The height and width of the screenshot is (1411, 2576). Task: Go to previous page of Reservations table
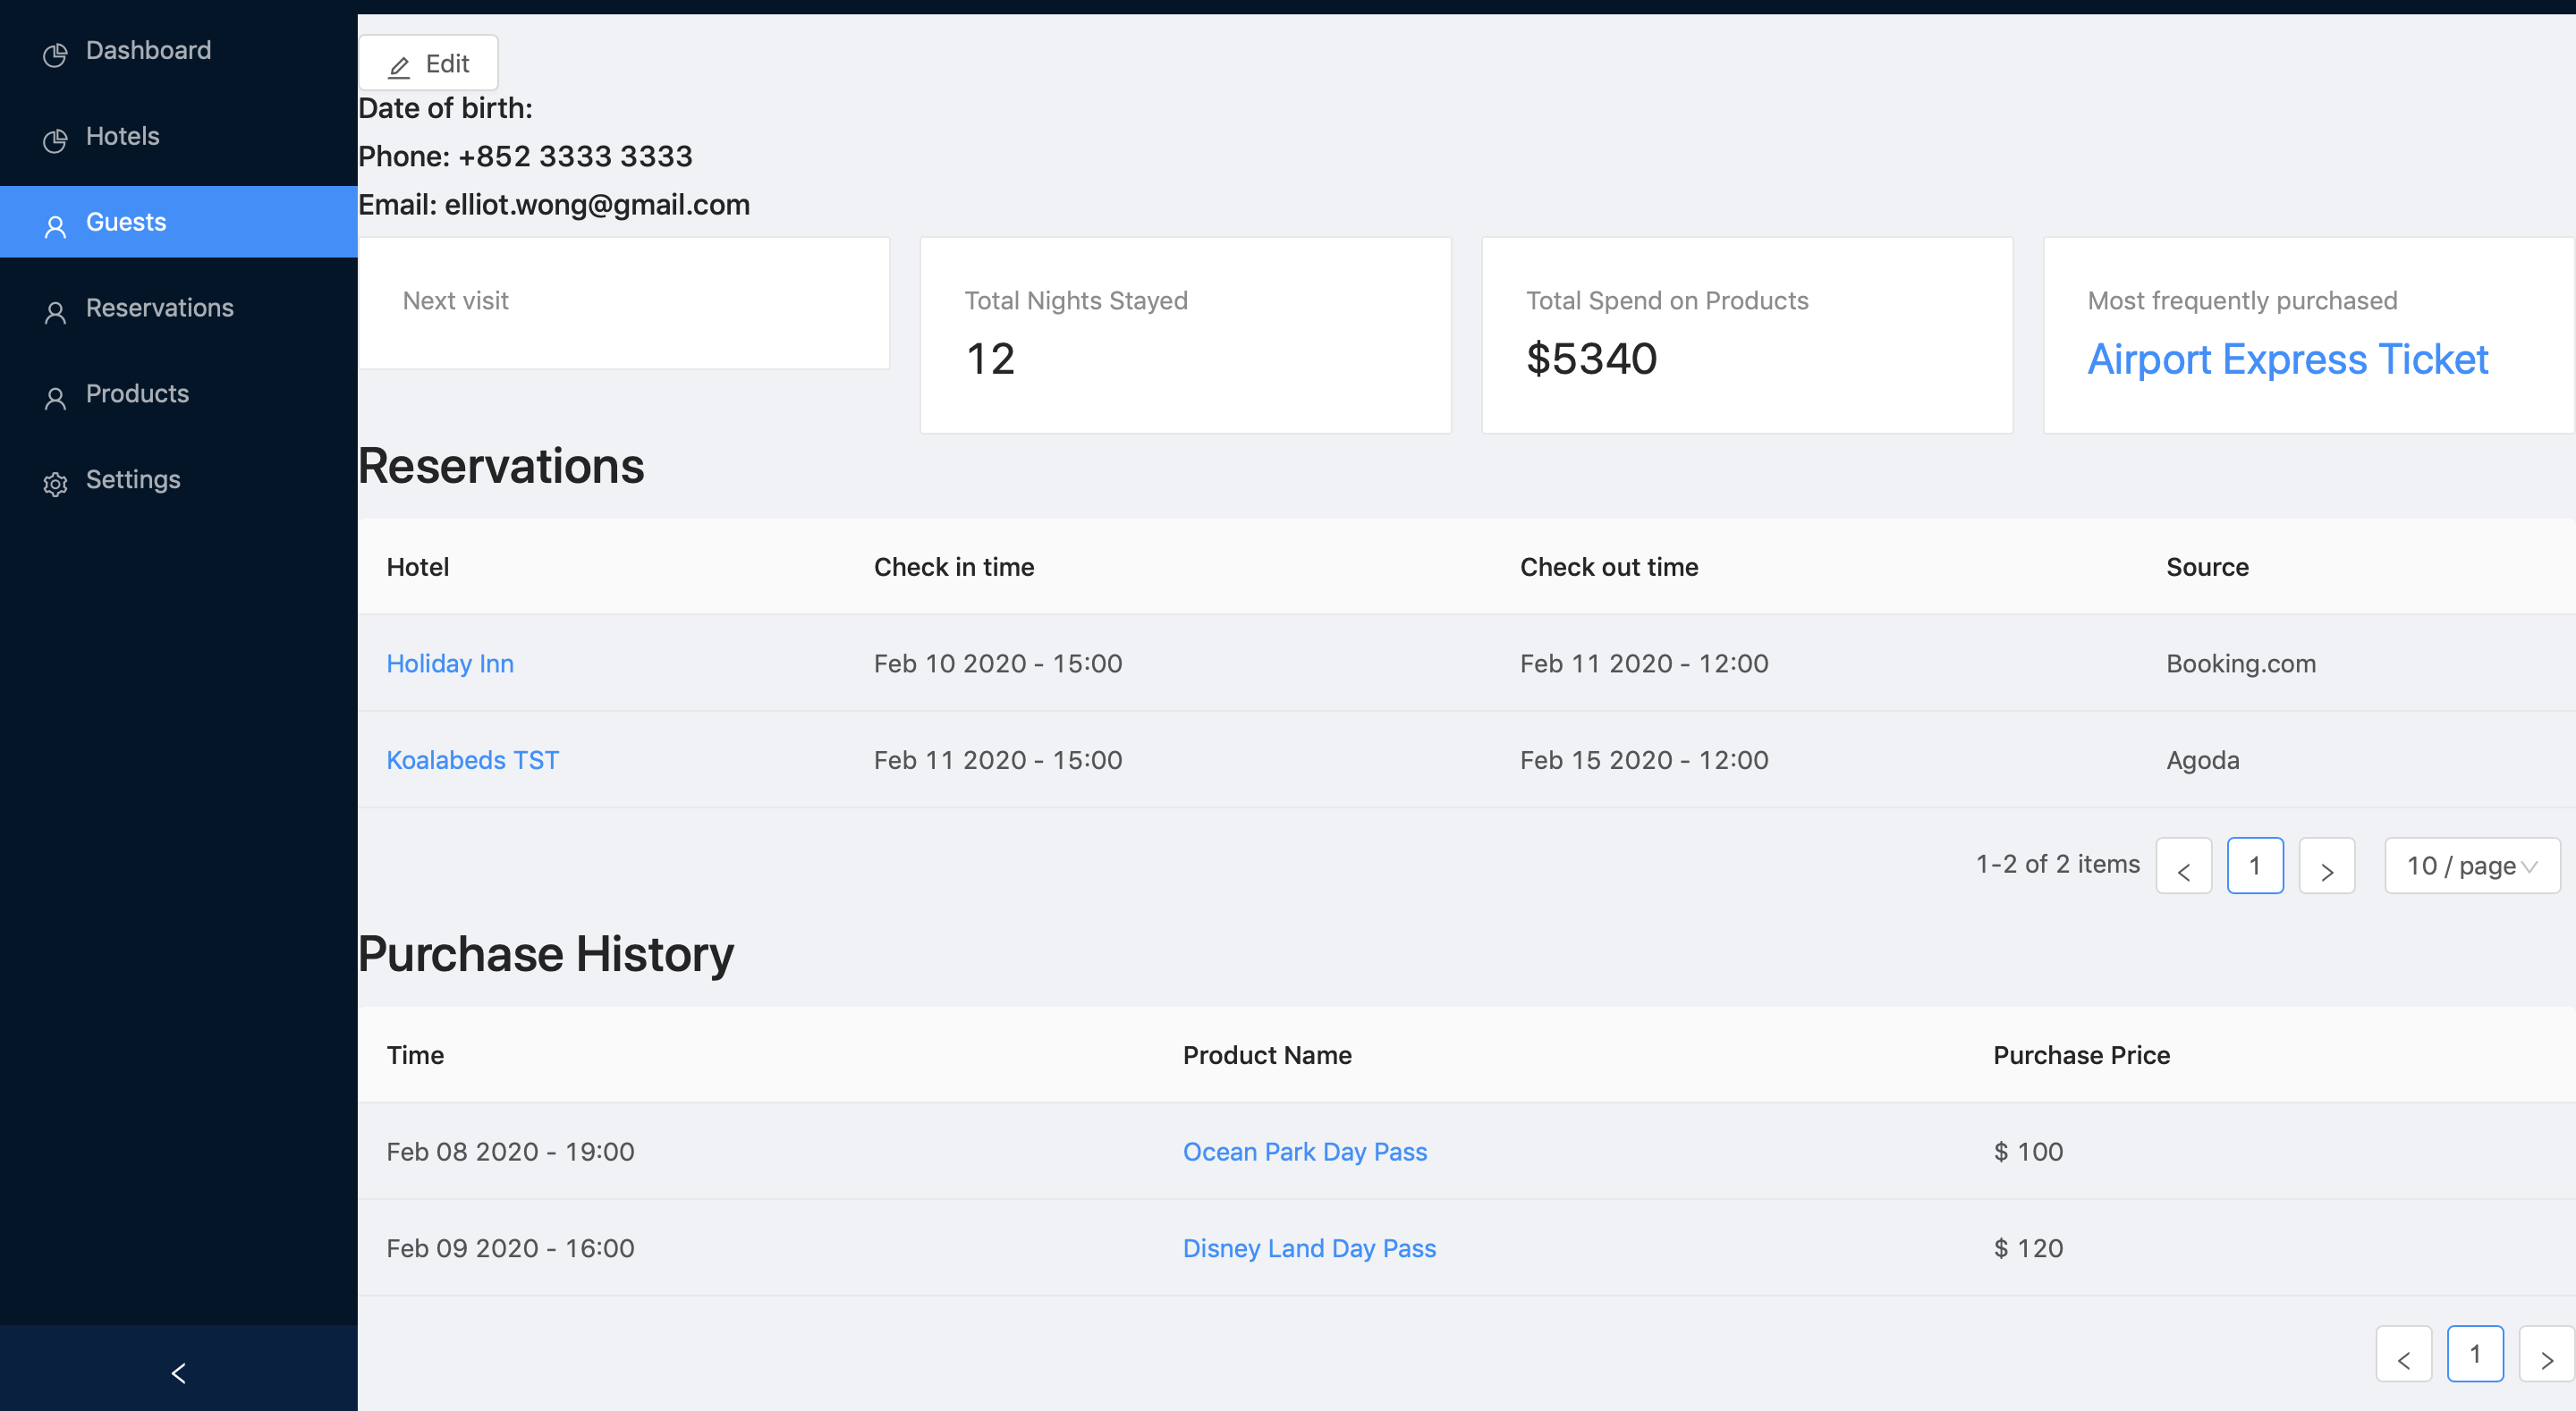2183,866
